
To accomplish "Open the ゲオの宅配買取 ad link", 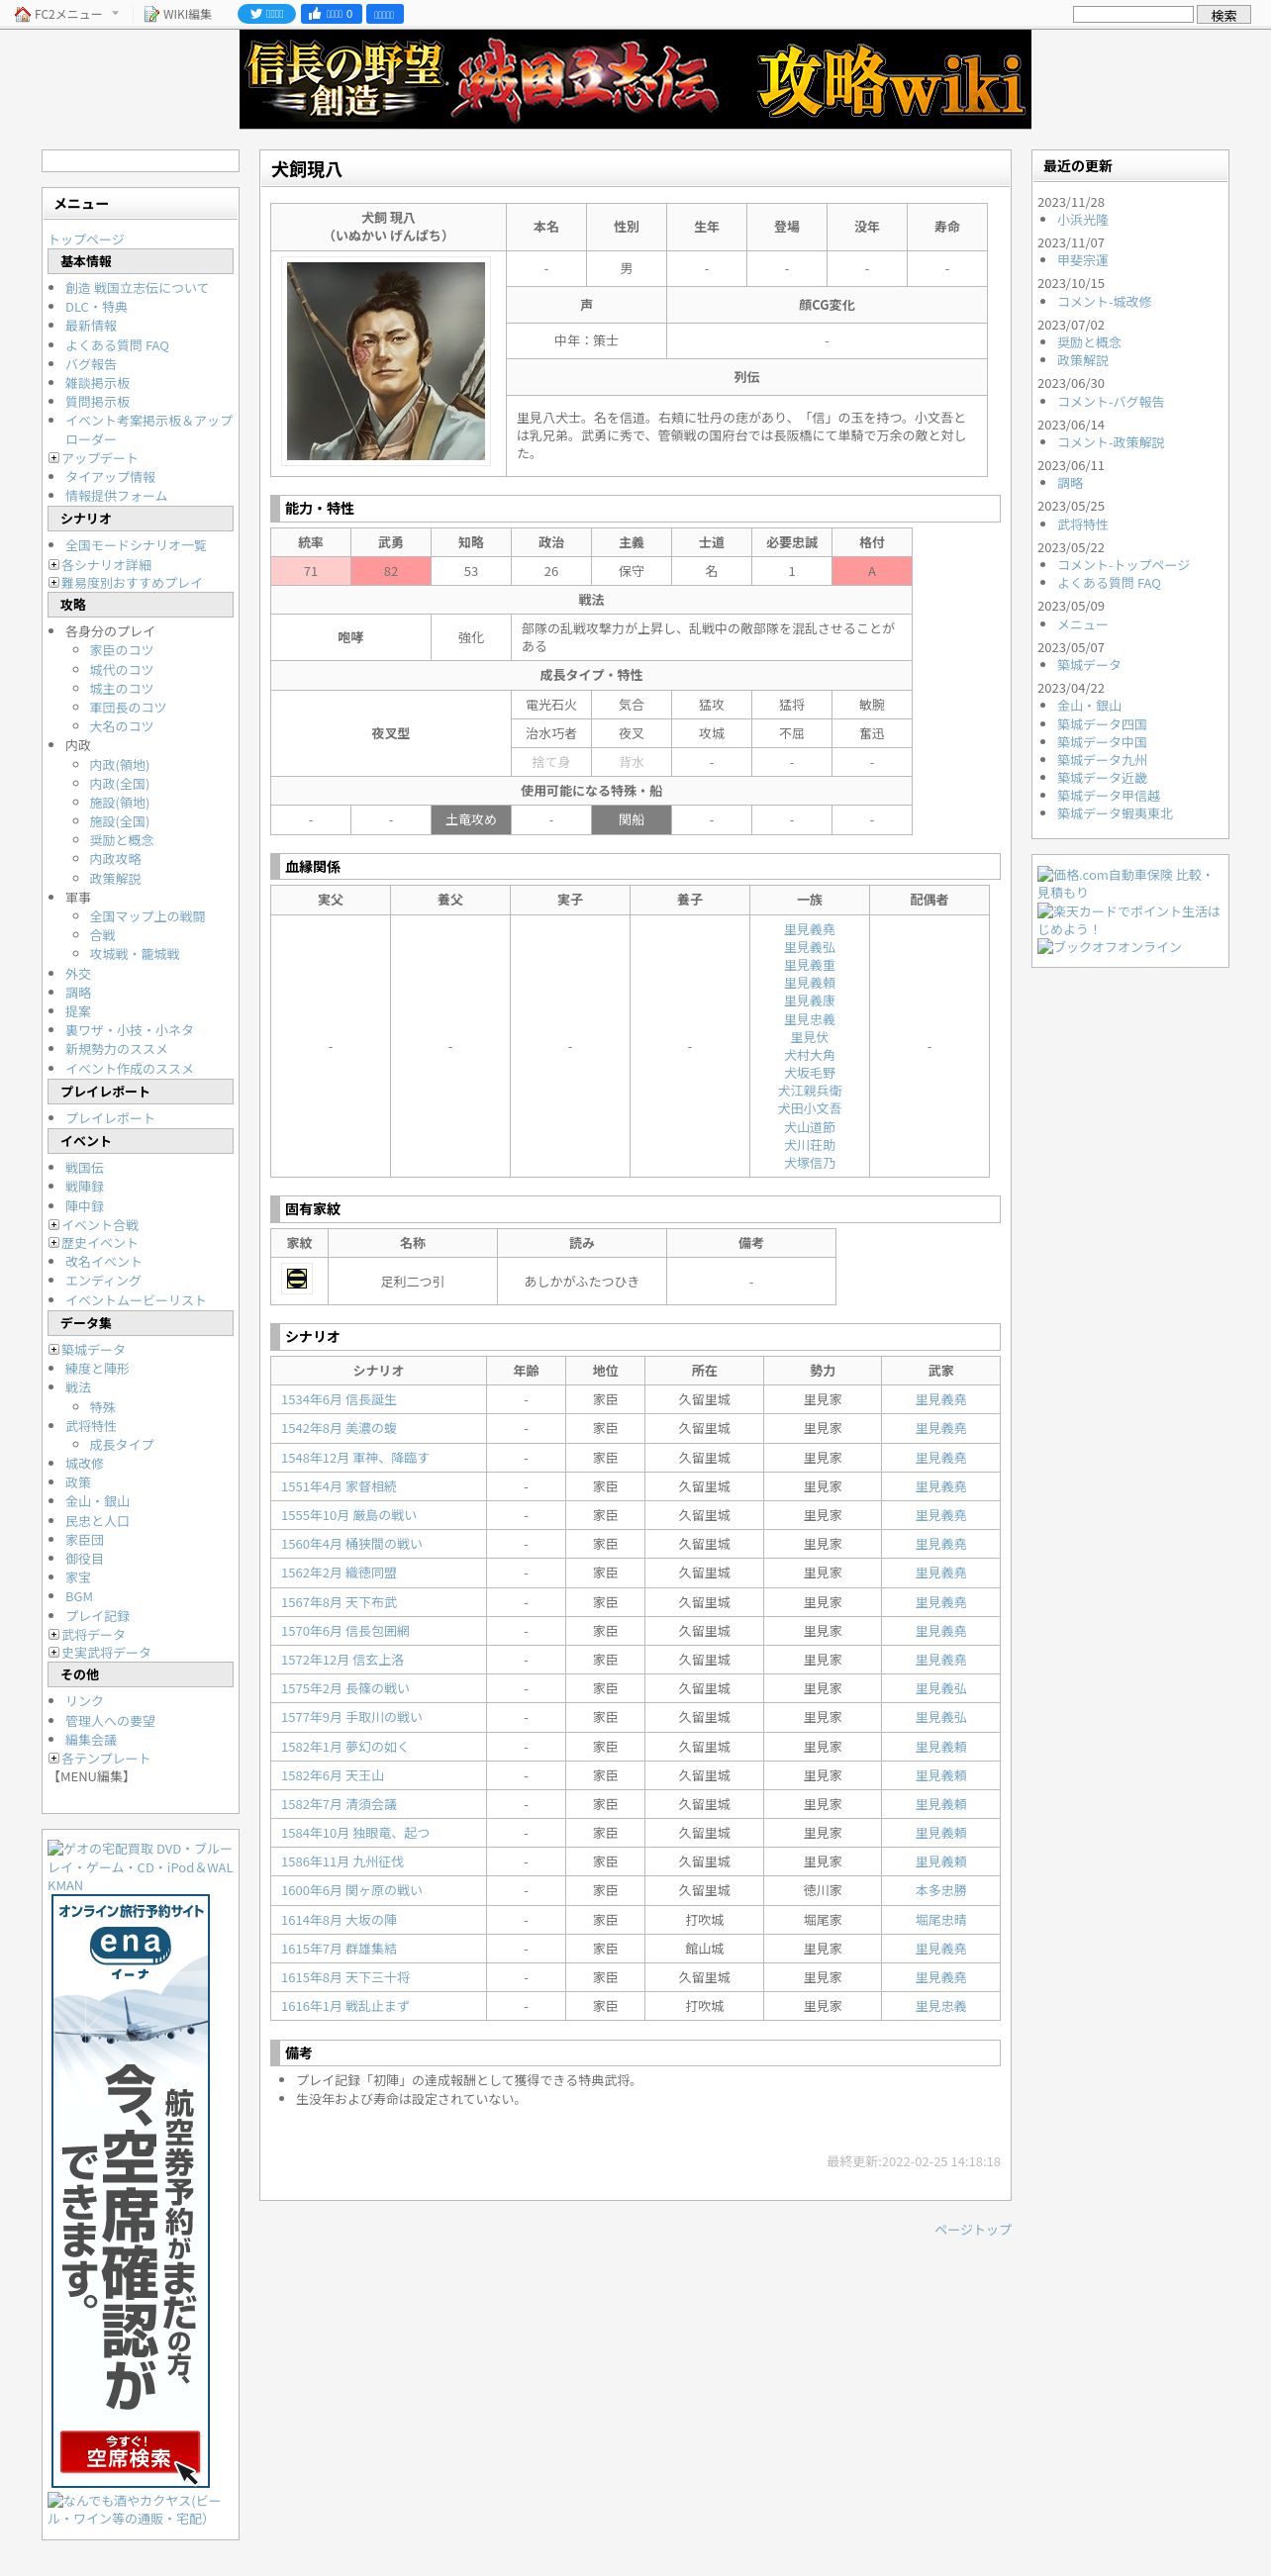I will 140,1866.
